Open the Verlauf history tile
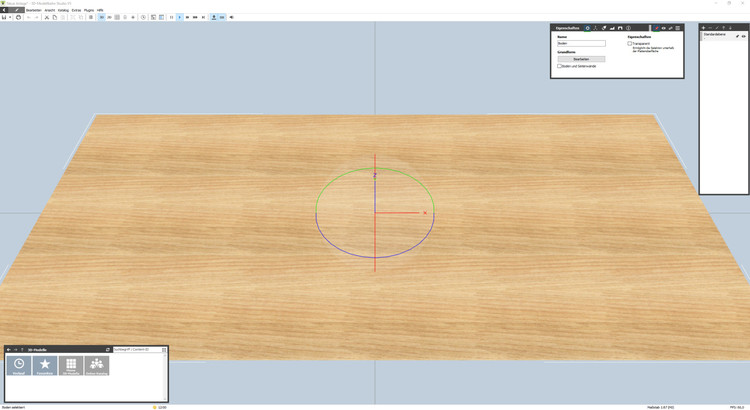 pyautogui.click(x=19, y=366)
